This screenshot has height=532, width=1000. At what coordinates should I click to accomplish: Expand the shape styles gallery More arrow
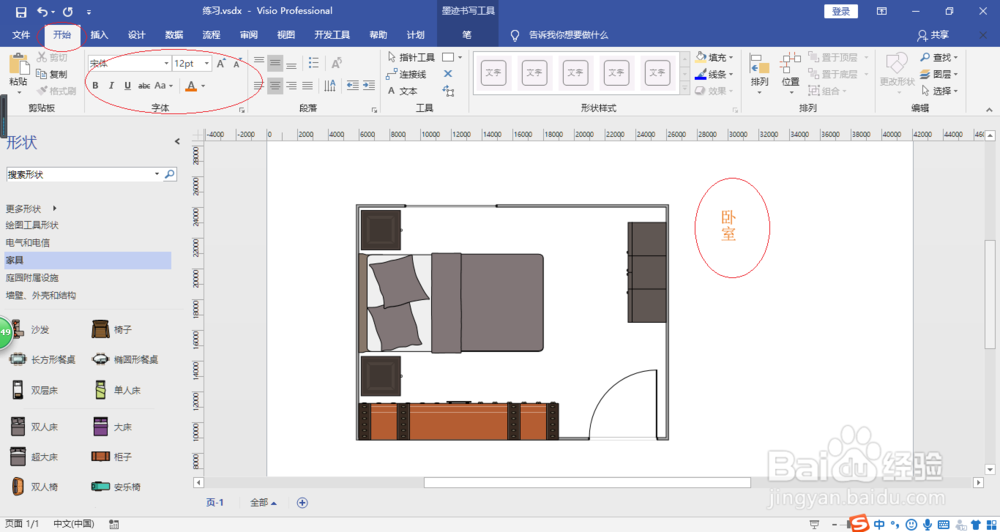685,89
